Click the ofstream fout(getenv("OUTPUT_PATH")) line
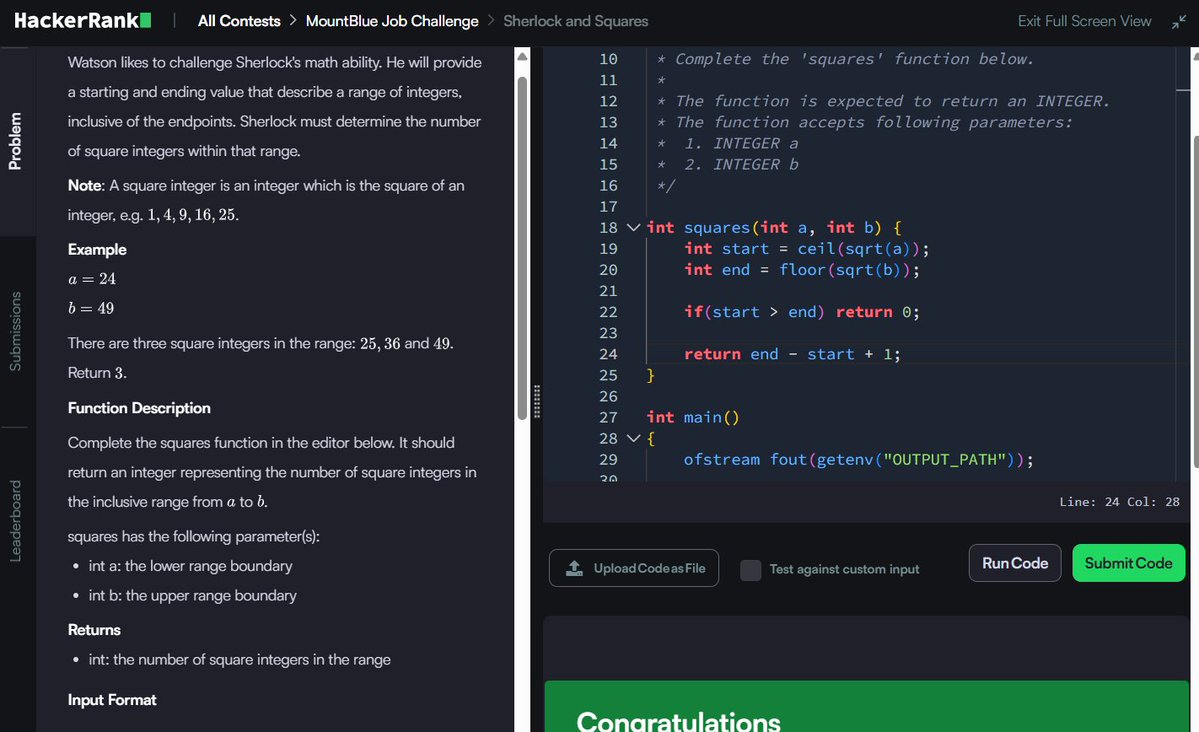 859,460
